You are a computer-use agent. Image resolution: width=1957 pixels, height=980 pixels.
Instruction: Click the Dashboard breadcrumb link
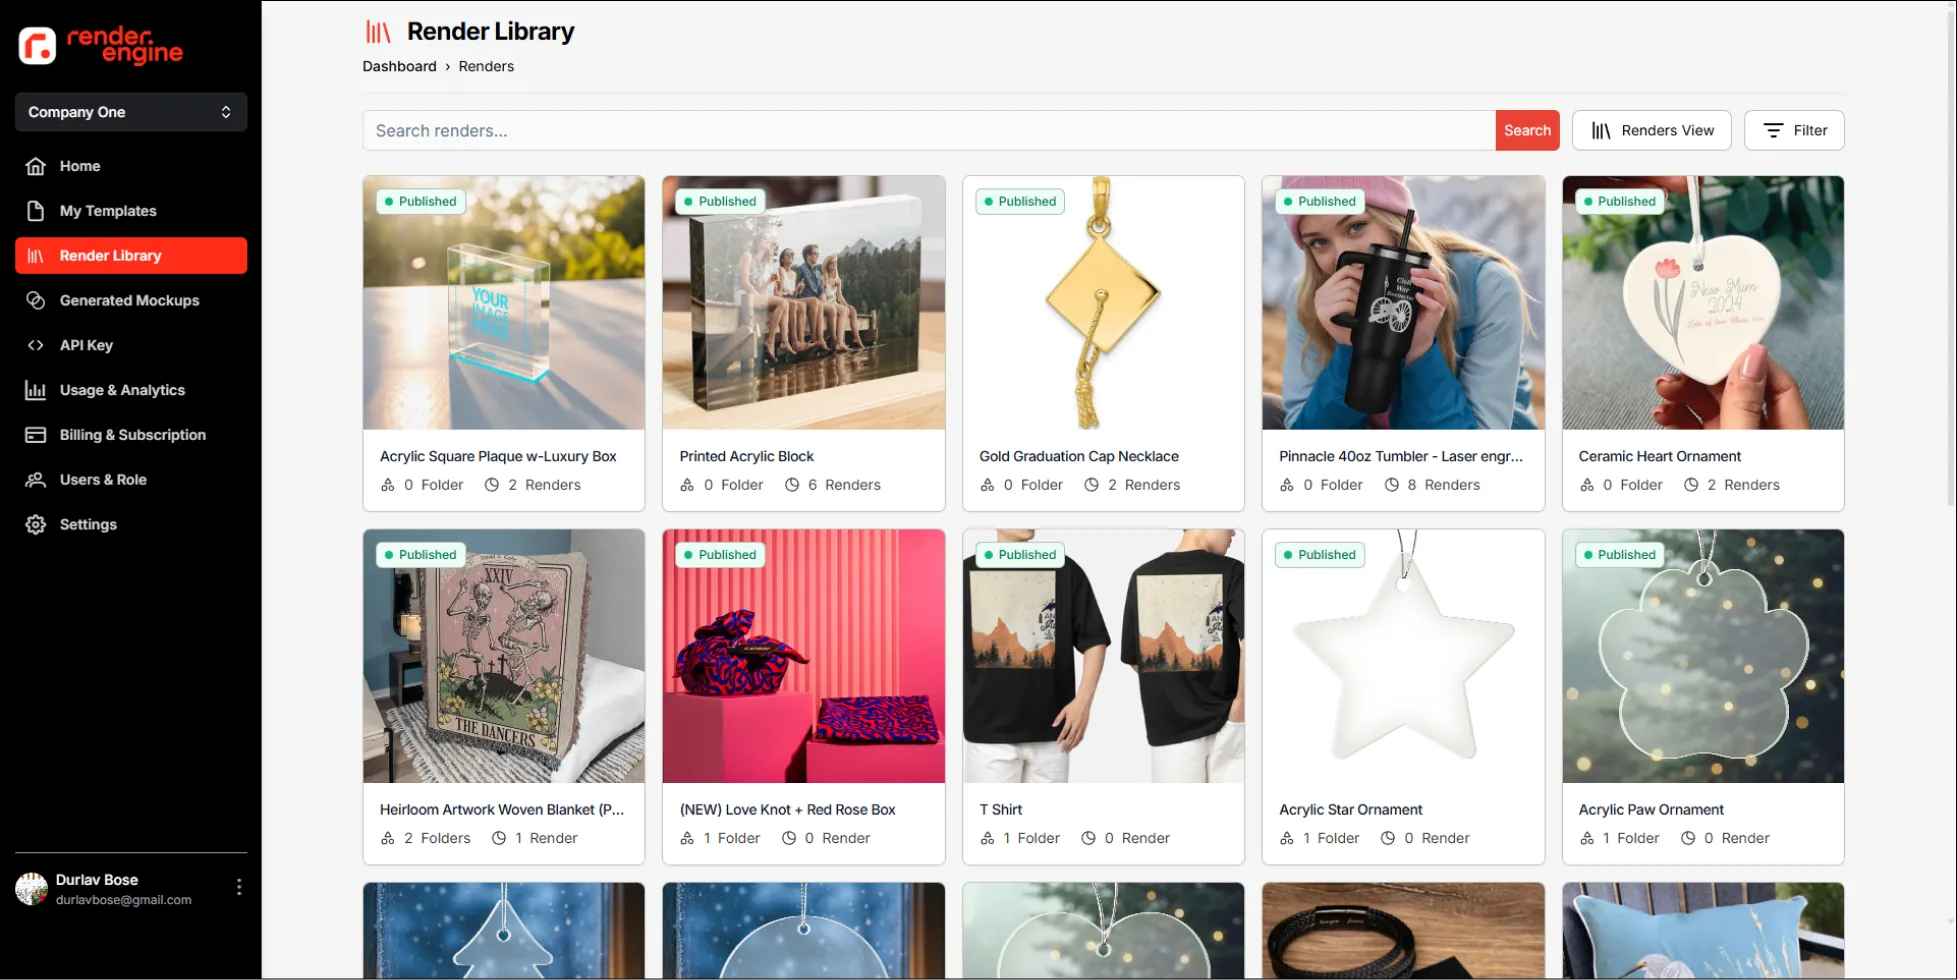tap(399, 66)
